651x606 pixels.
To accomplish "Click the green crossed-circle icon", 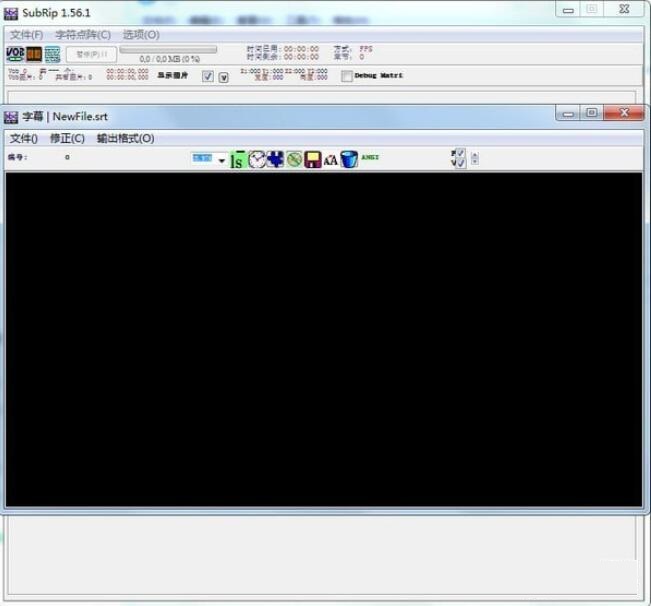I will tap(294, 159).
